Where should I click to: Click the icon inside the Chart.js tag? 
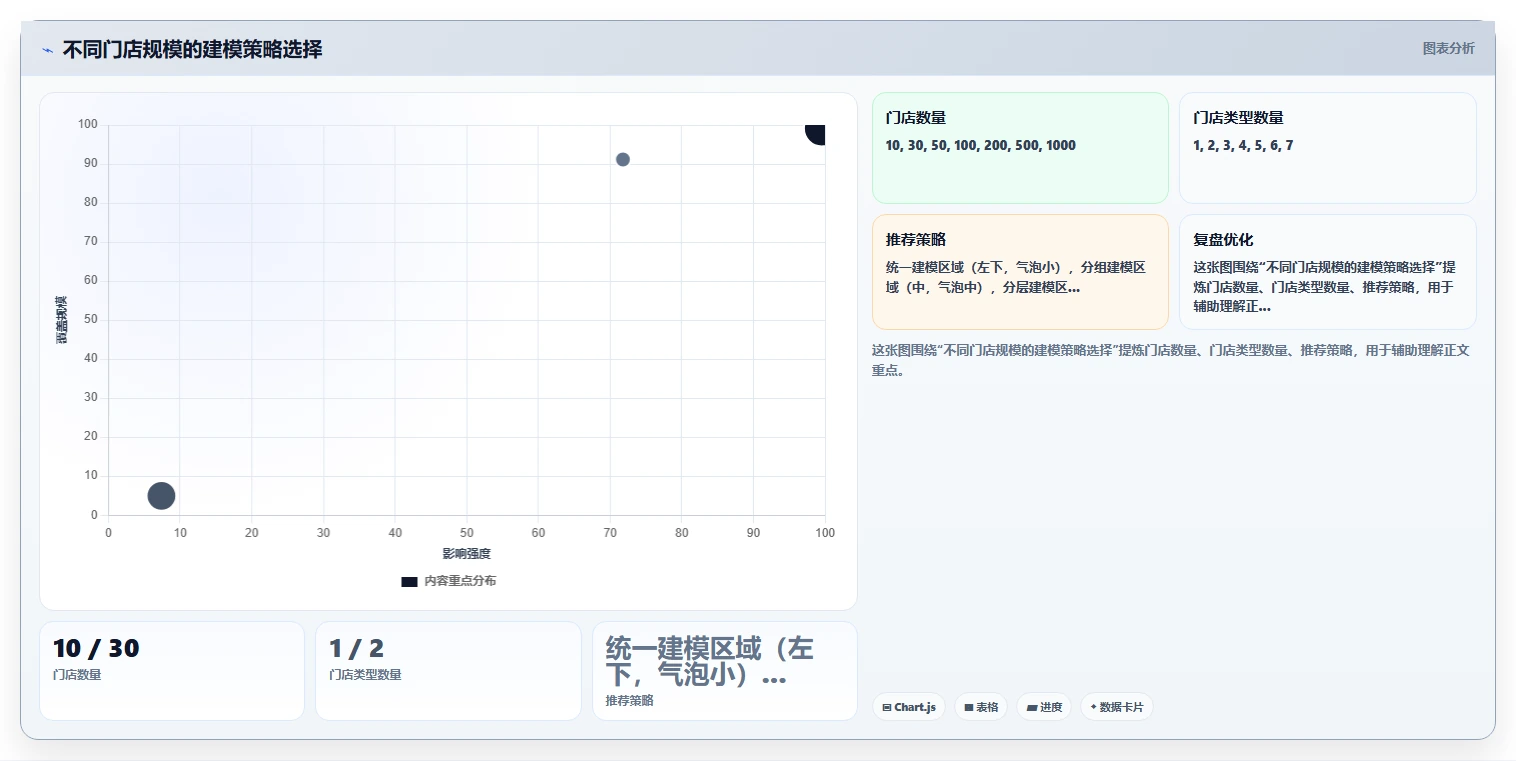[887, 707]
